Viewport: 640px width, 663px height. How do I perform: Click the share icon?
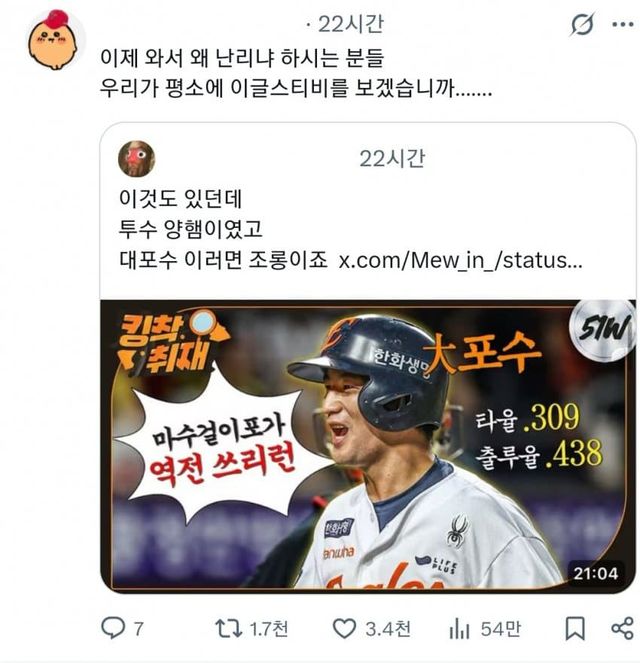tap(623, 628)
